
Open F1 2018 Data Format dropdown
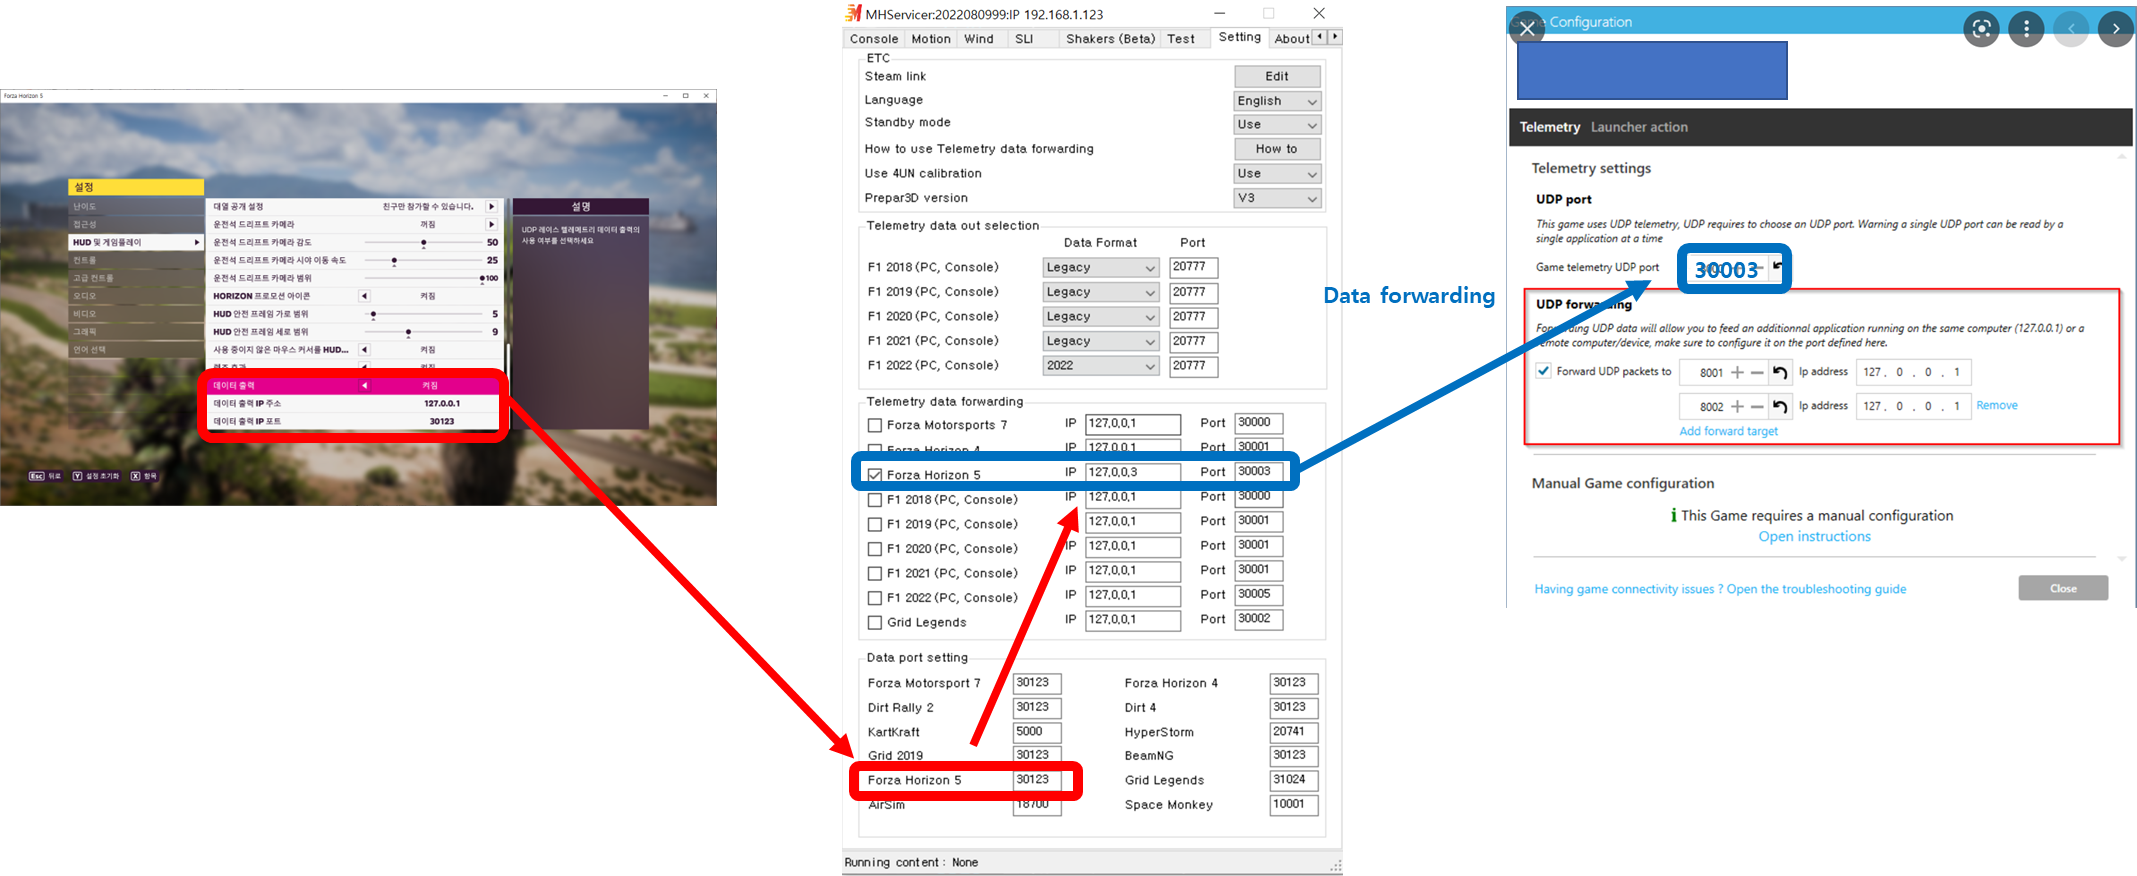[1100, 268]
